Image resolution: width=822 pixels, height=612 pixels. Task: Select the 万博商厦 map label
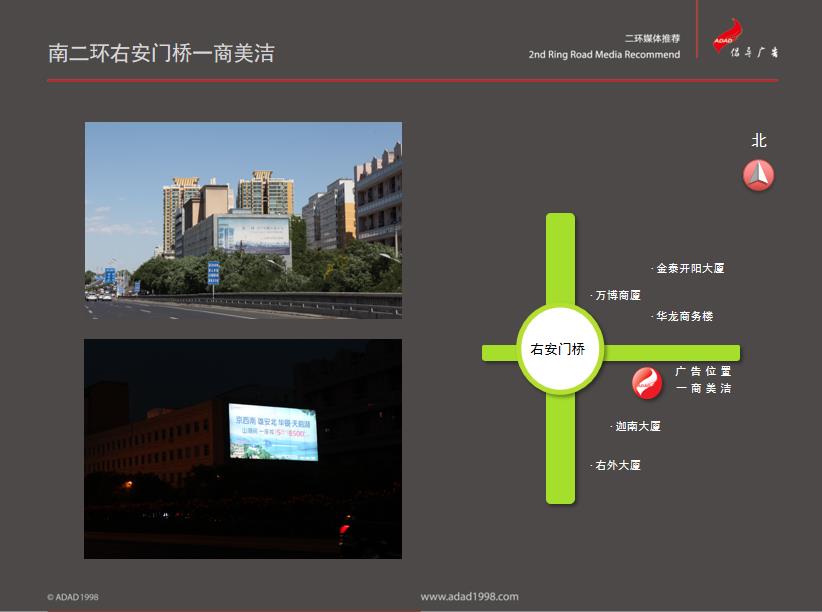coord(617,296)
